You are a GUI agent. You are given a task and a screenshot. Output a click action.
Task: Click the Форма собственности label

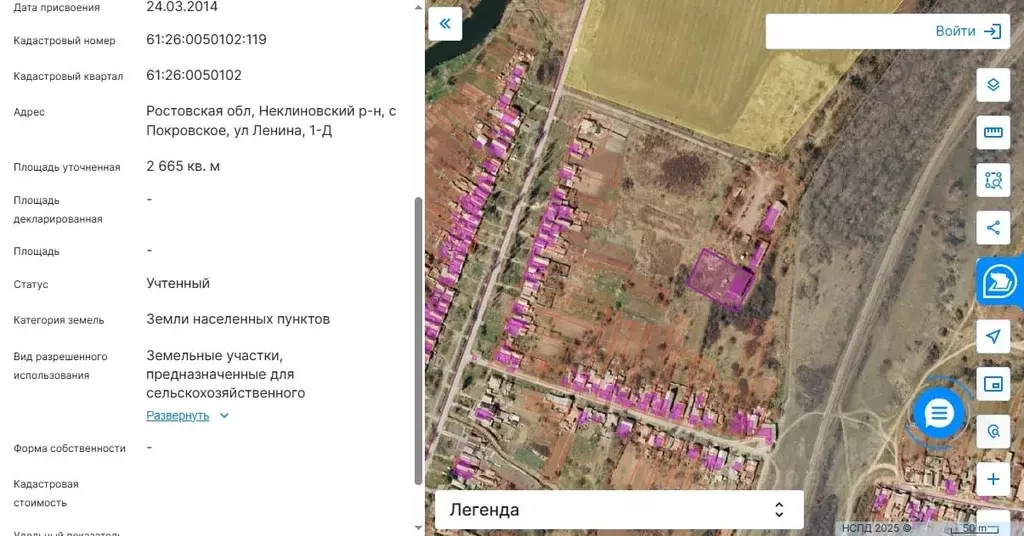tap(69, 449)
